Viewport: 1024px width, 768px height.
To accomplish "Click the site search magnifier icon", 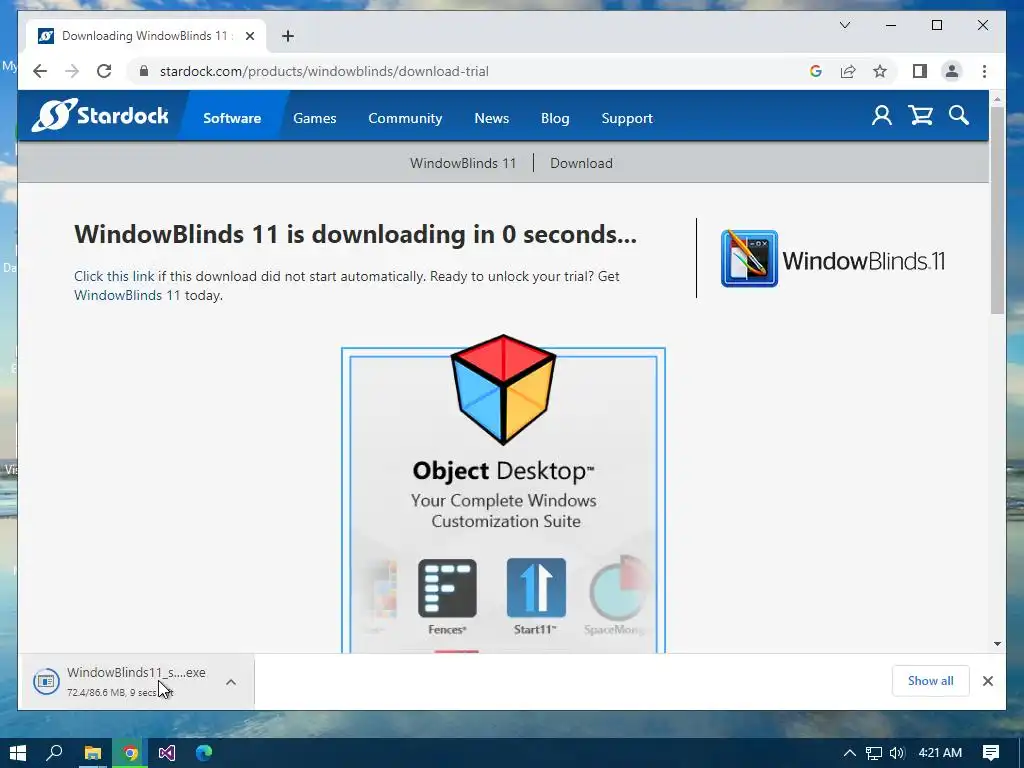I will (959, 116).
